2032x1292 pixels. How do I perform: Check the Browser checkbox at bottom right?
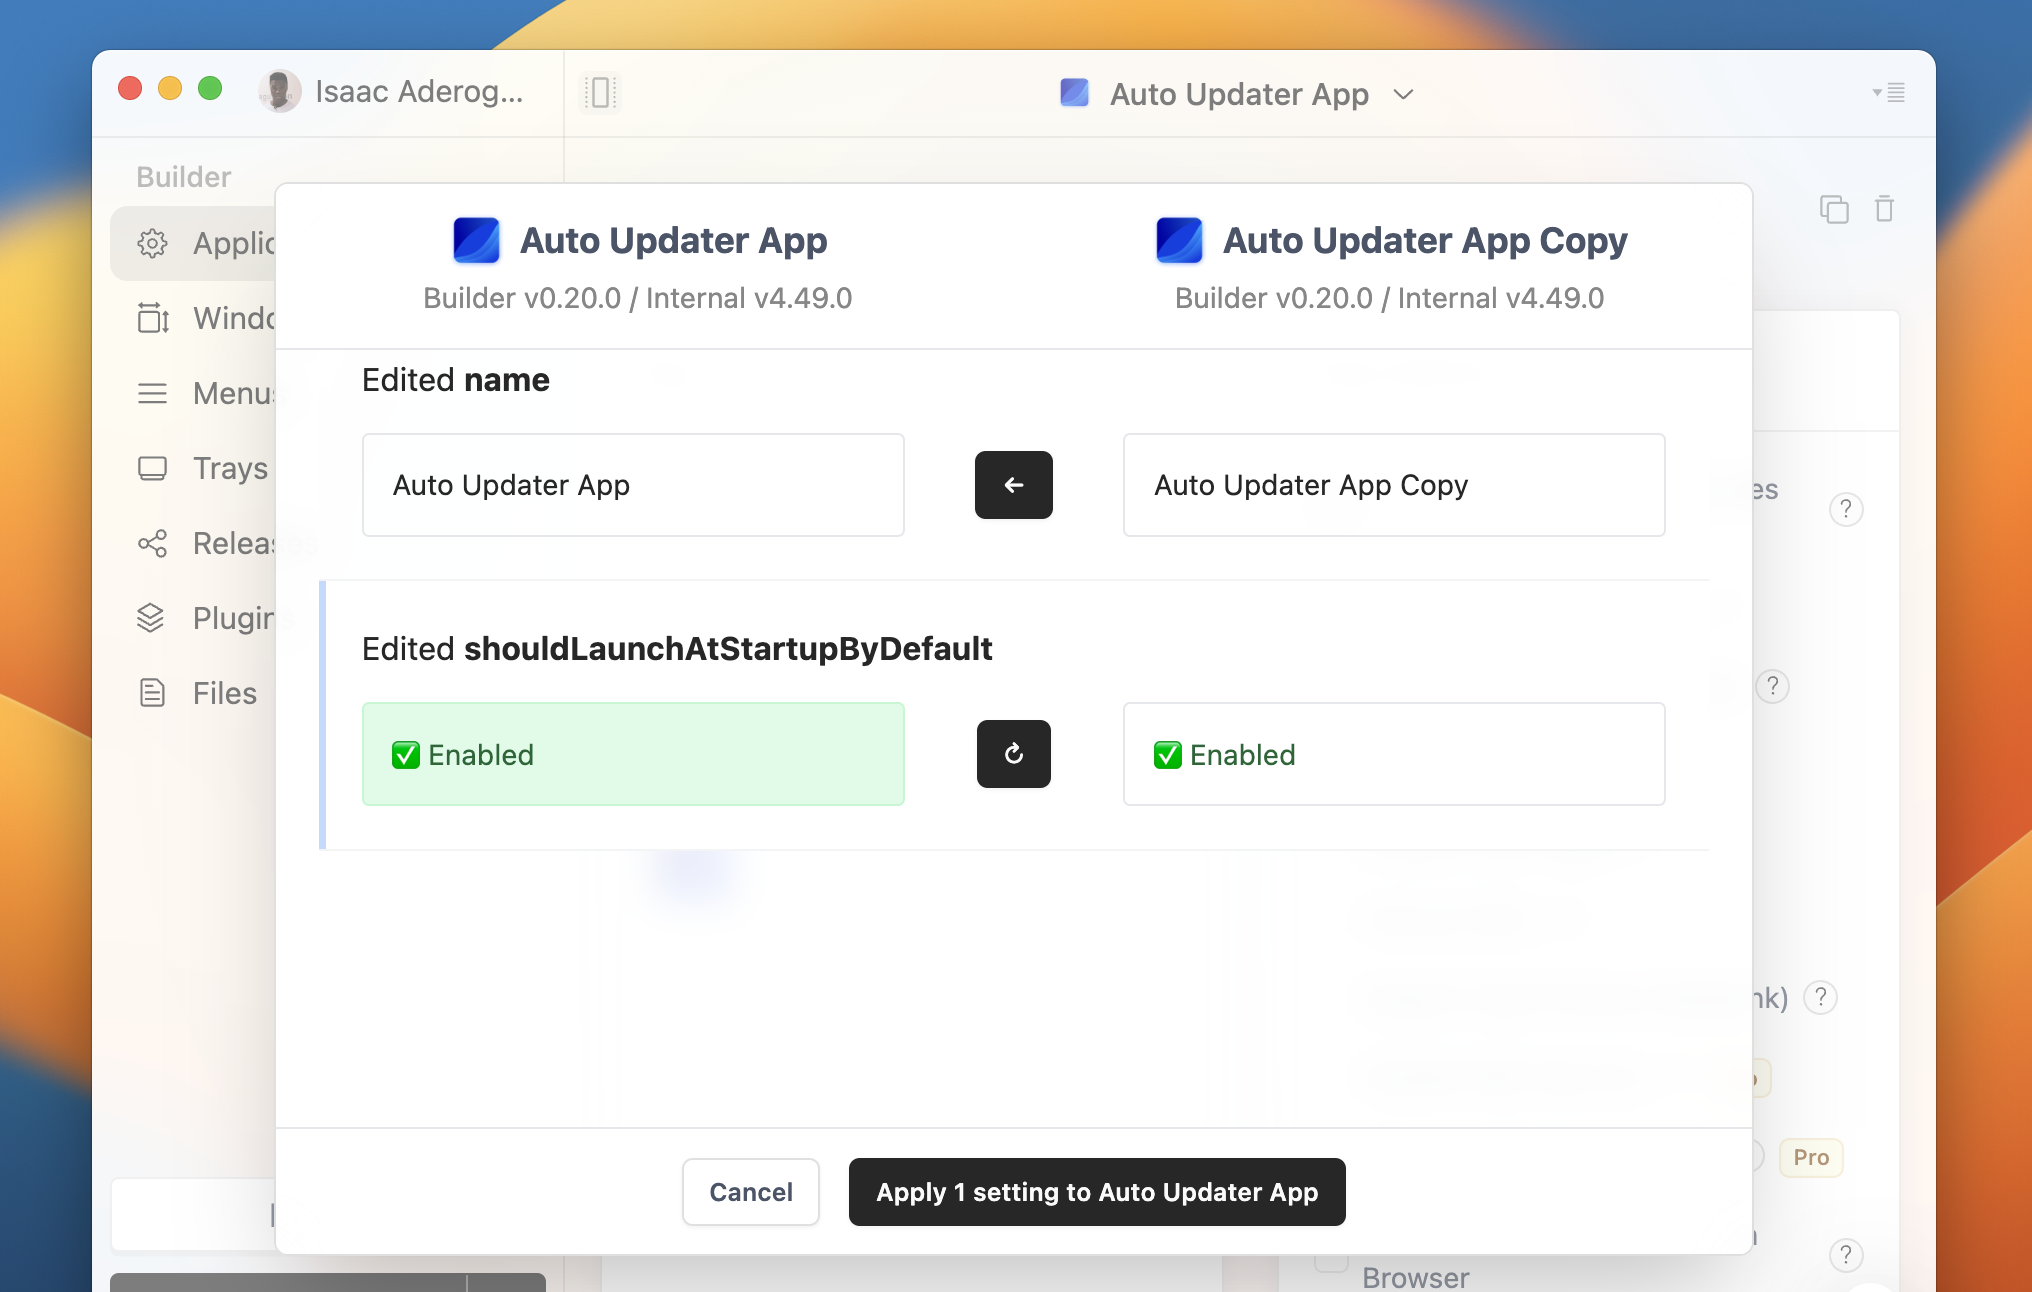click(x=1331, y=1262)
